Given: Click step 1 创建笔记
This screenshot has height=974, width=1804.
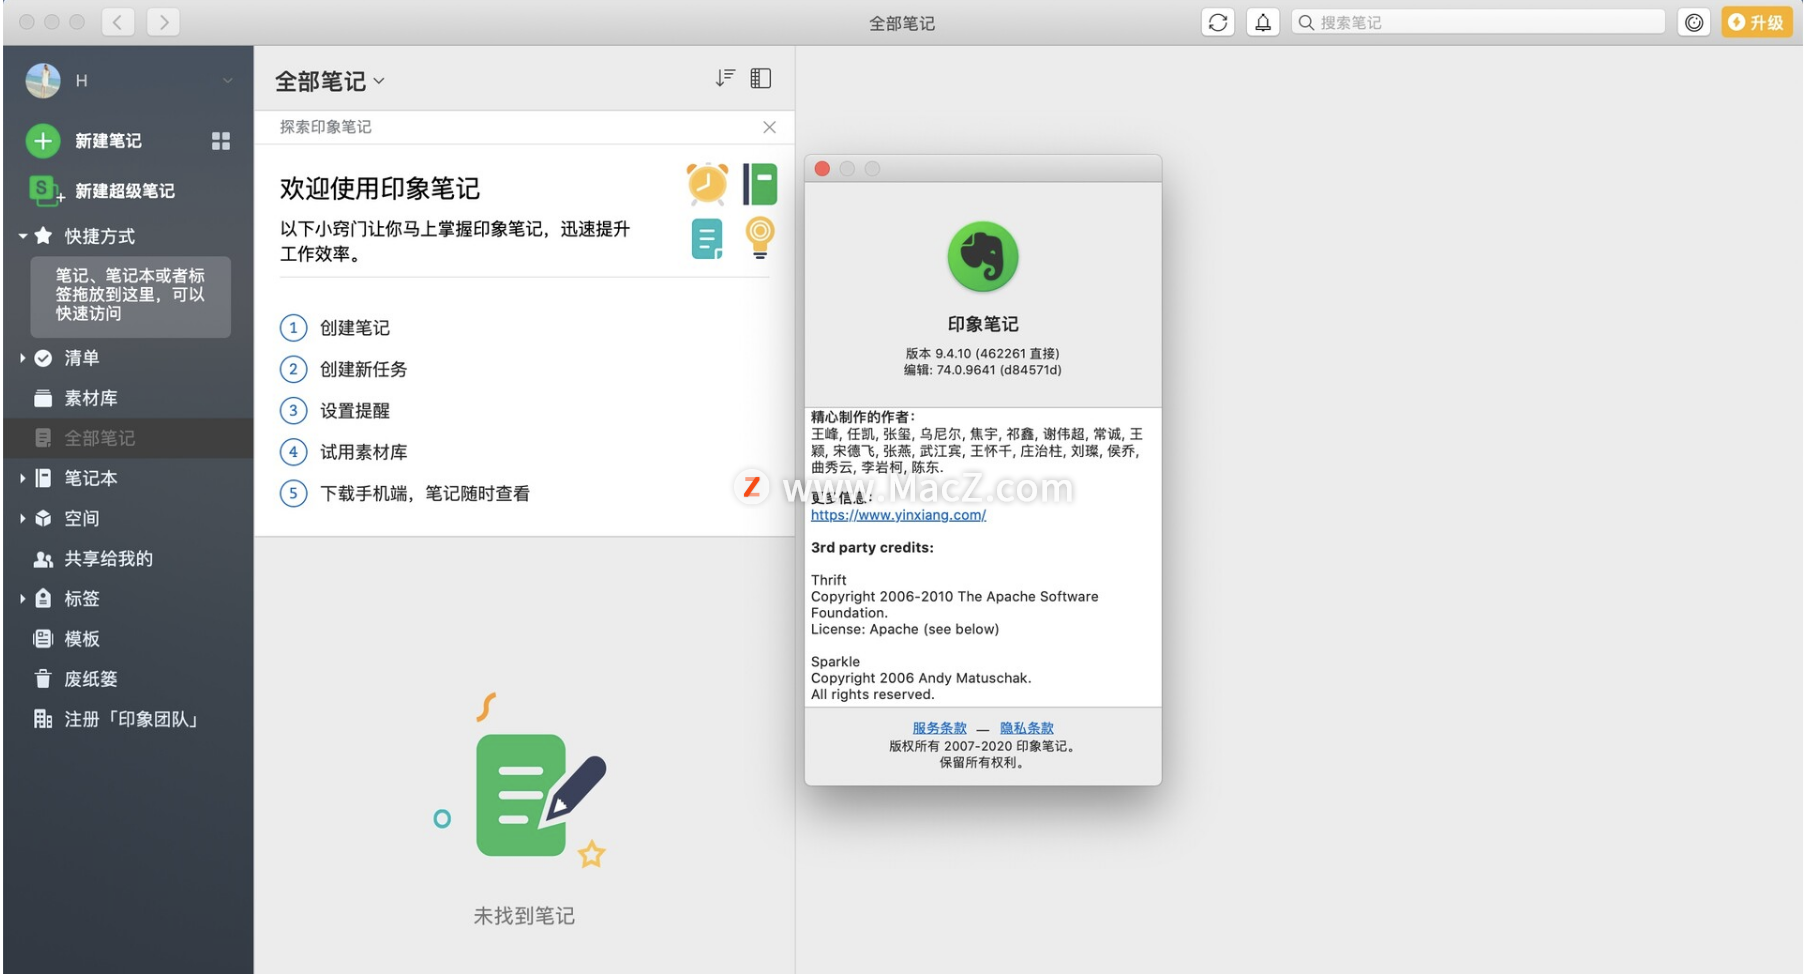Looking at the screenshot, I should (355, 327).
